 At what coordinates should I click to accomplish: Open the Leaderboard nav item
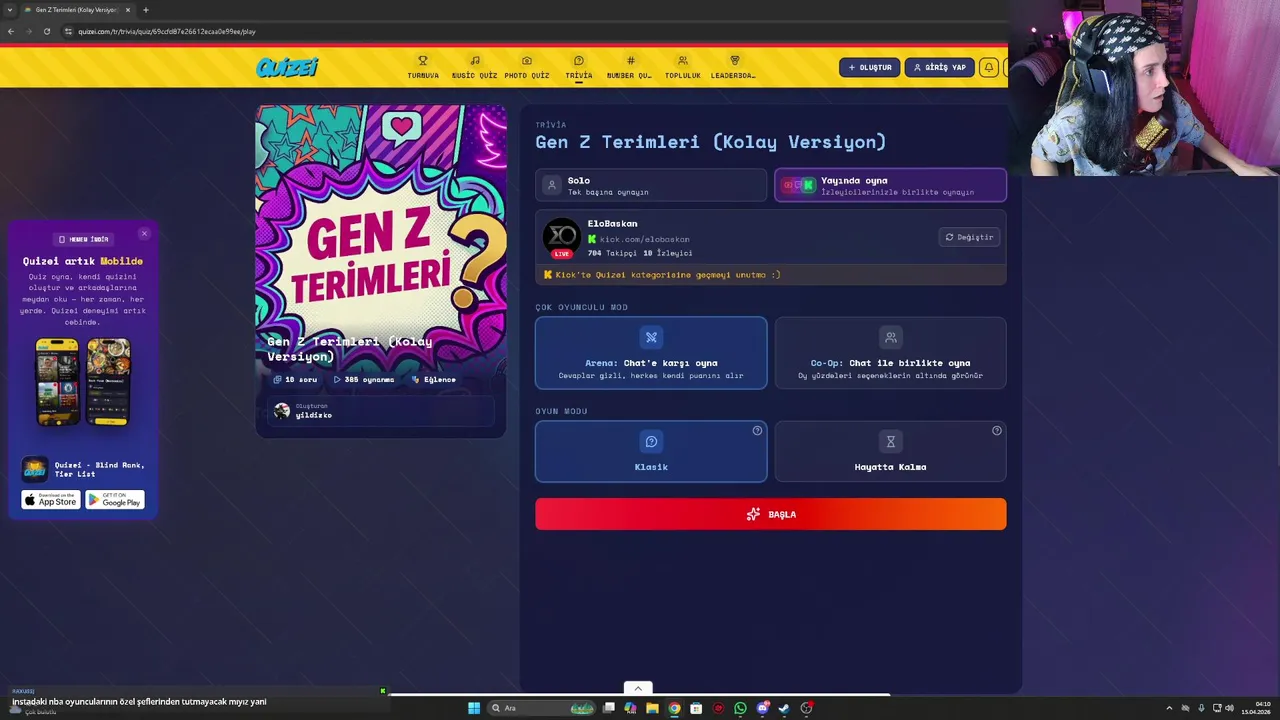click(x=734, y=67)
